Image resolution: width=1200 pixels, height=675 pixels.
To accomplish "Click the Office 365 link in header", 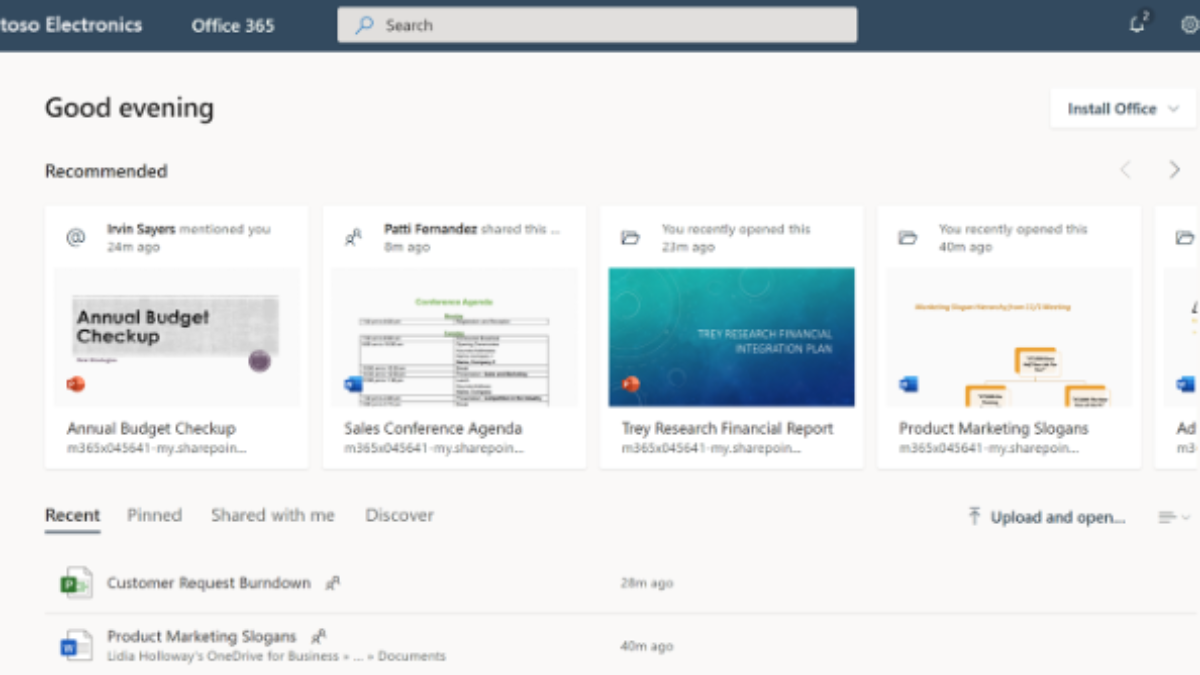I will click(233, 26).
